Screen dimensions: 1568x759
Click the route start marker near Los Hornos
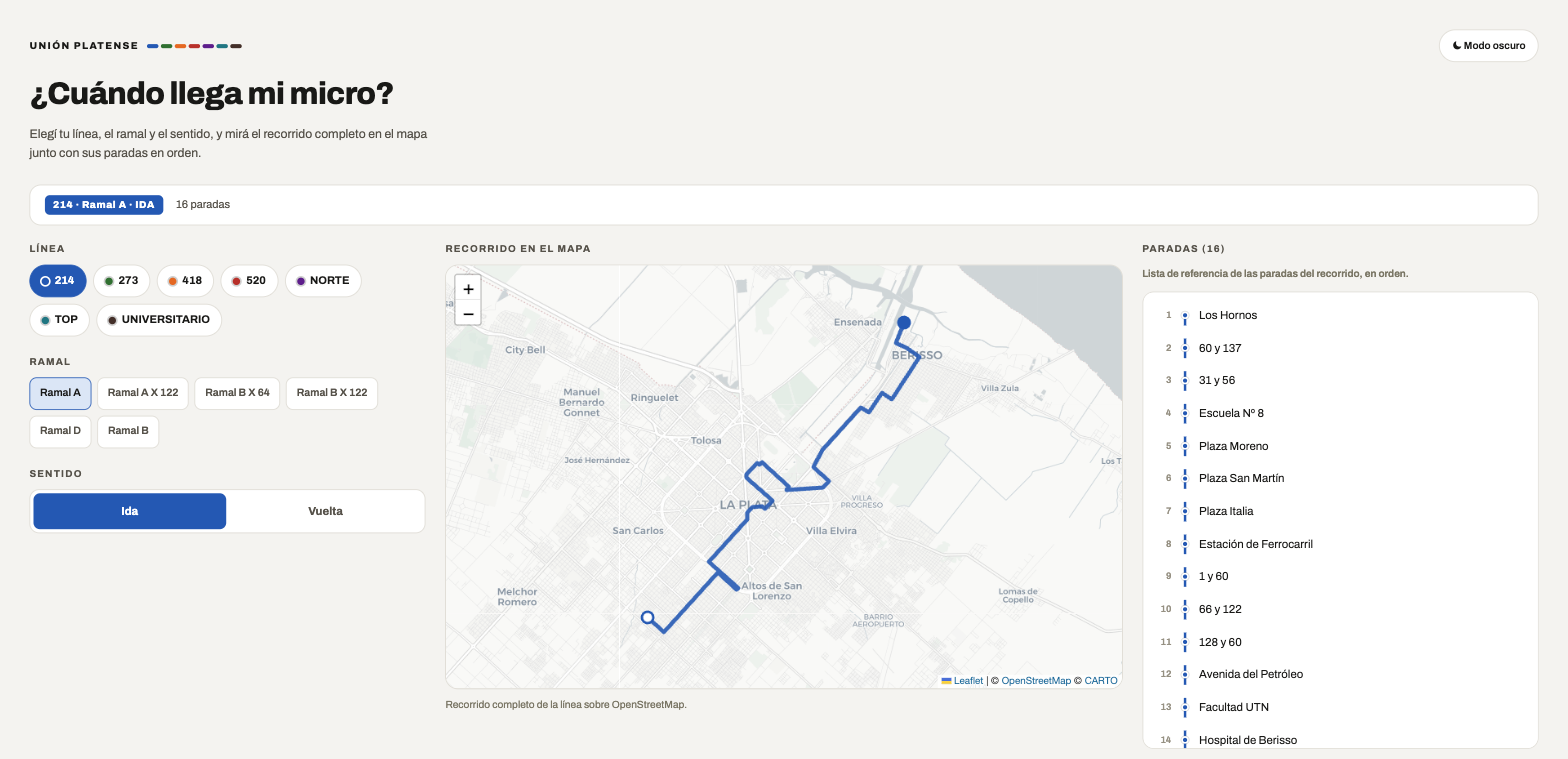(x=648, y=618)
